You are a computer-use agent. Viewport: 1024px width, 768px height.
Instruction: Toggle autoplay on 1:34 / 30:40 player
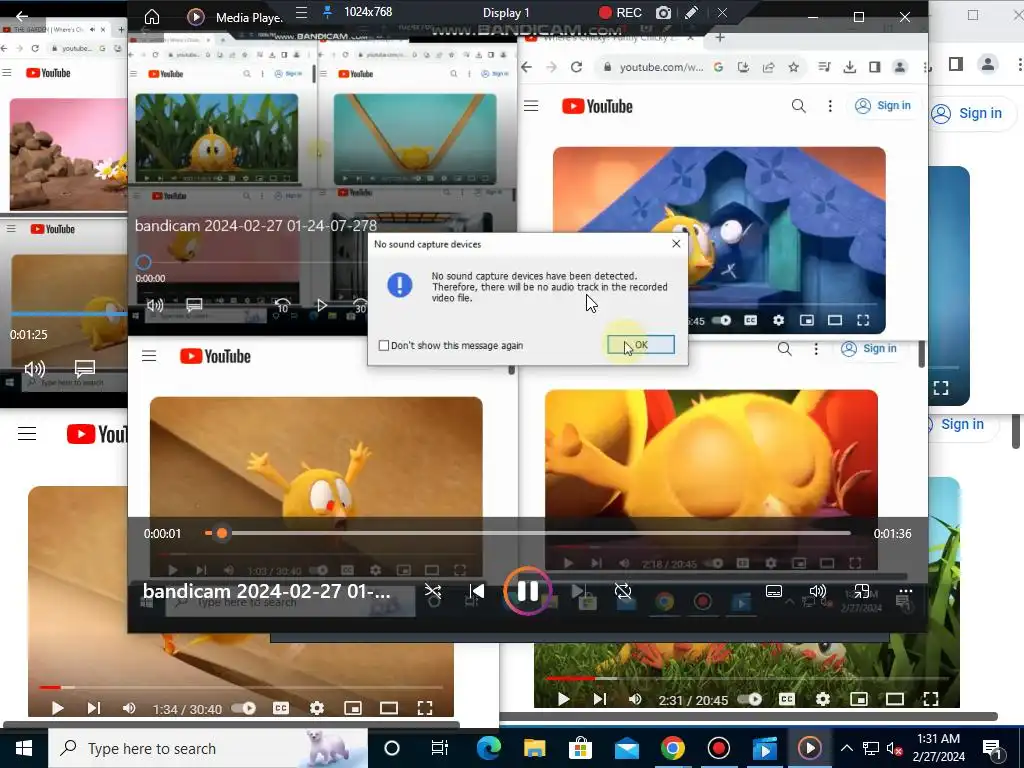pos(246,708)
